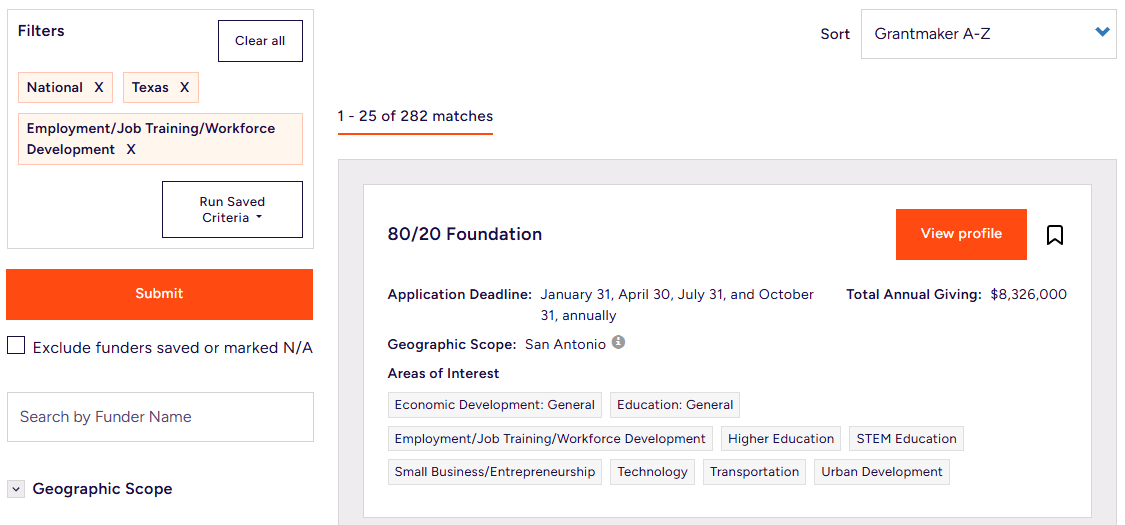Choose the Small Business/Entrepreneurship tag
The height and width of the screenshot is (525, 1125).
tap(494, 472)
